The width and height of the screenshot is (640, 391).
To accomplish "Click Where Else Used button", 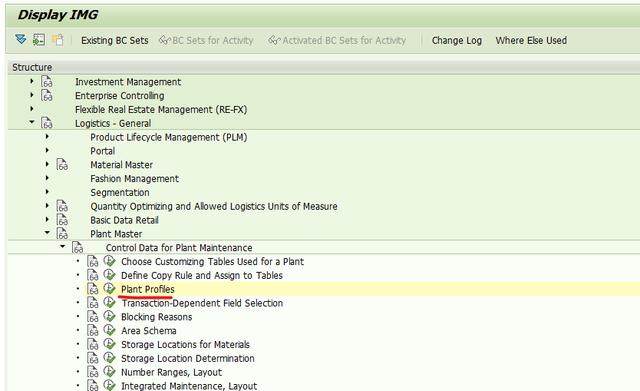I will tap(531, 40).
